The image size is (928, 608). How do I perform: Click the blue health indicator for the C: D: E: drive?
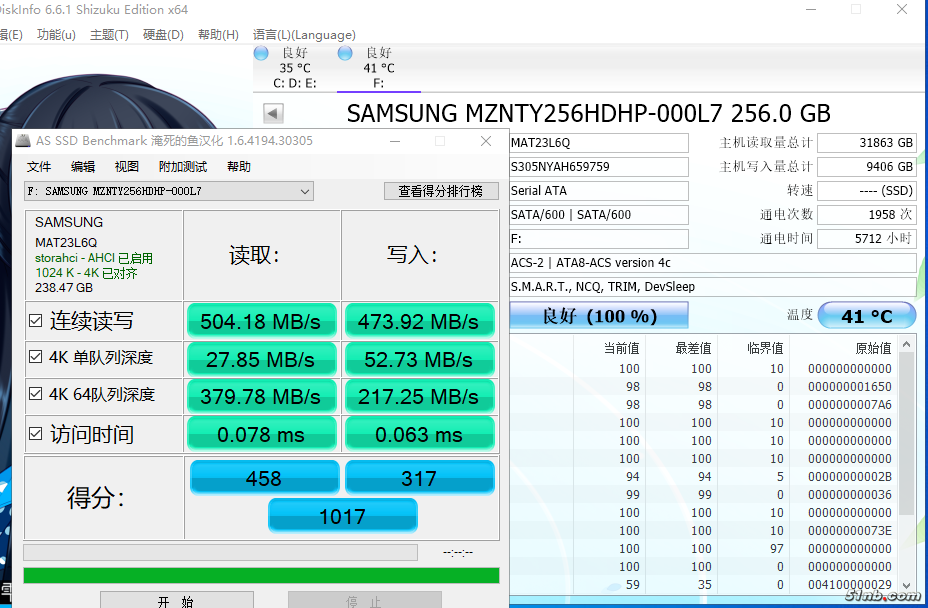[x=261, y=53]
